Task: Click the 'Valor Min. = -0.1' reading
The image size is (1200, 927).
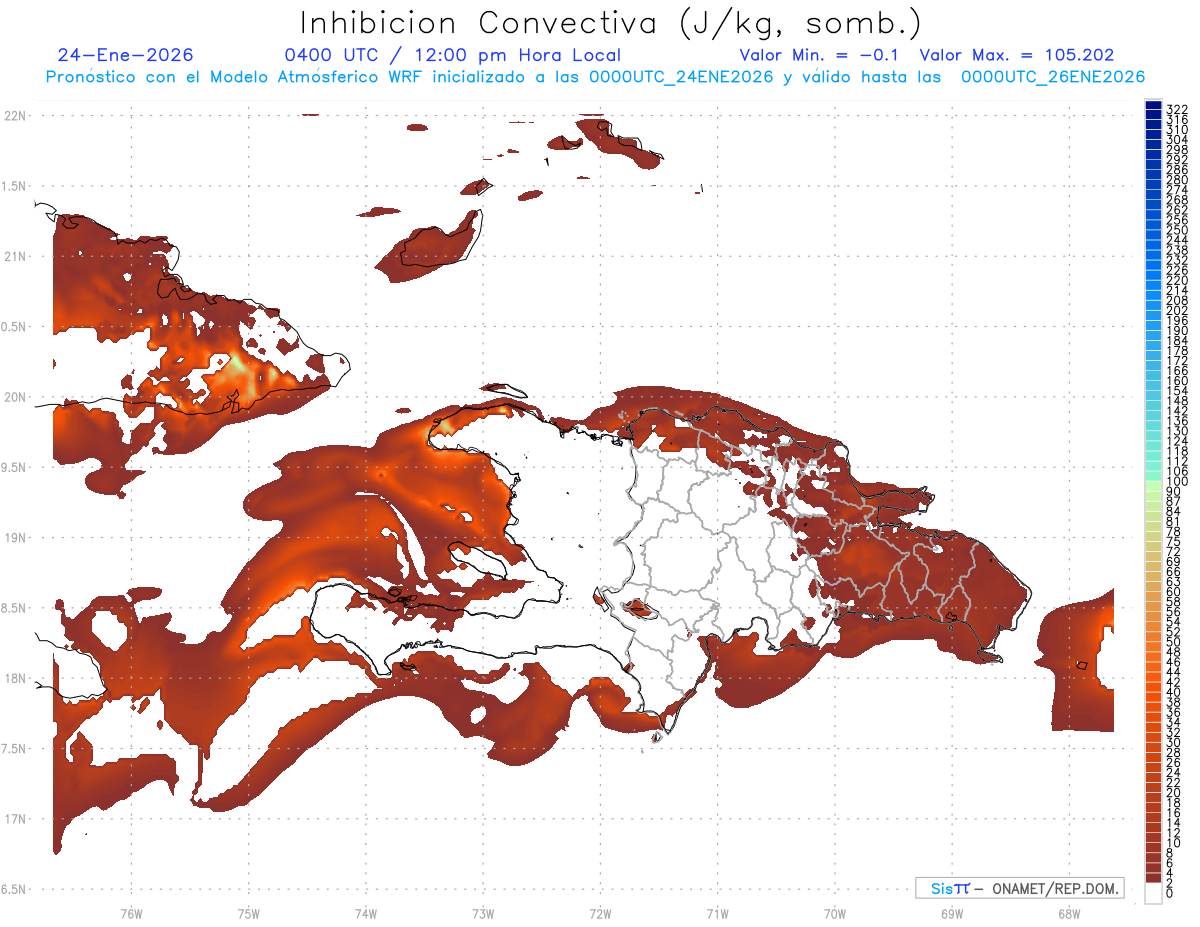Action: [820, 55]
